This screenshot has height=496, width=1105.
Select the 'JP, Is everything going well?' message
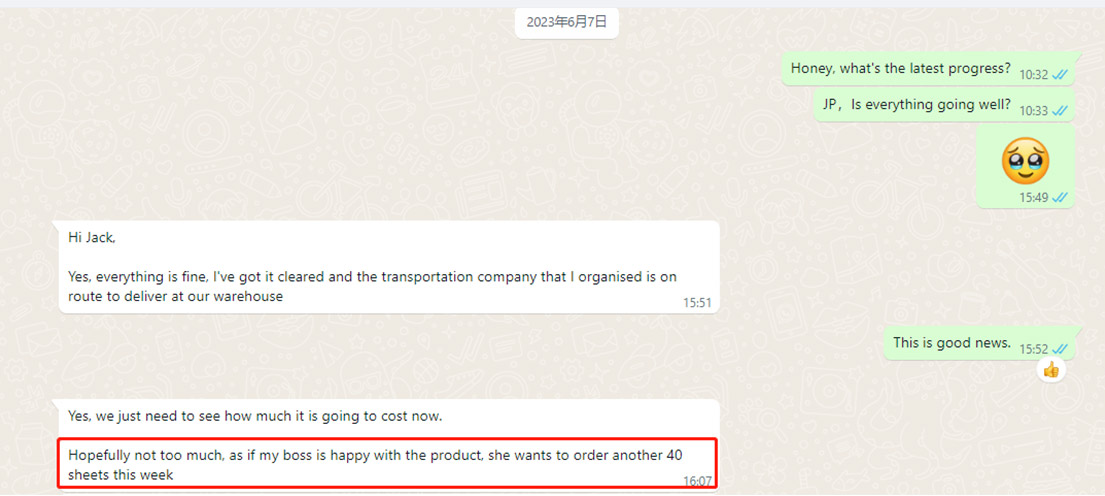[945, 105]
